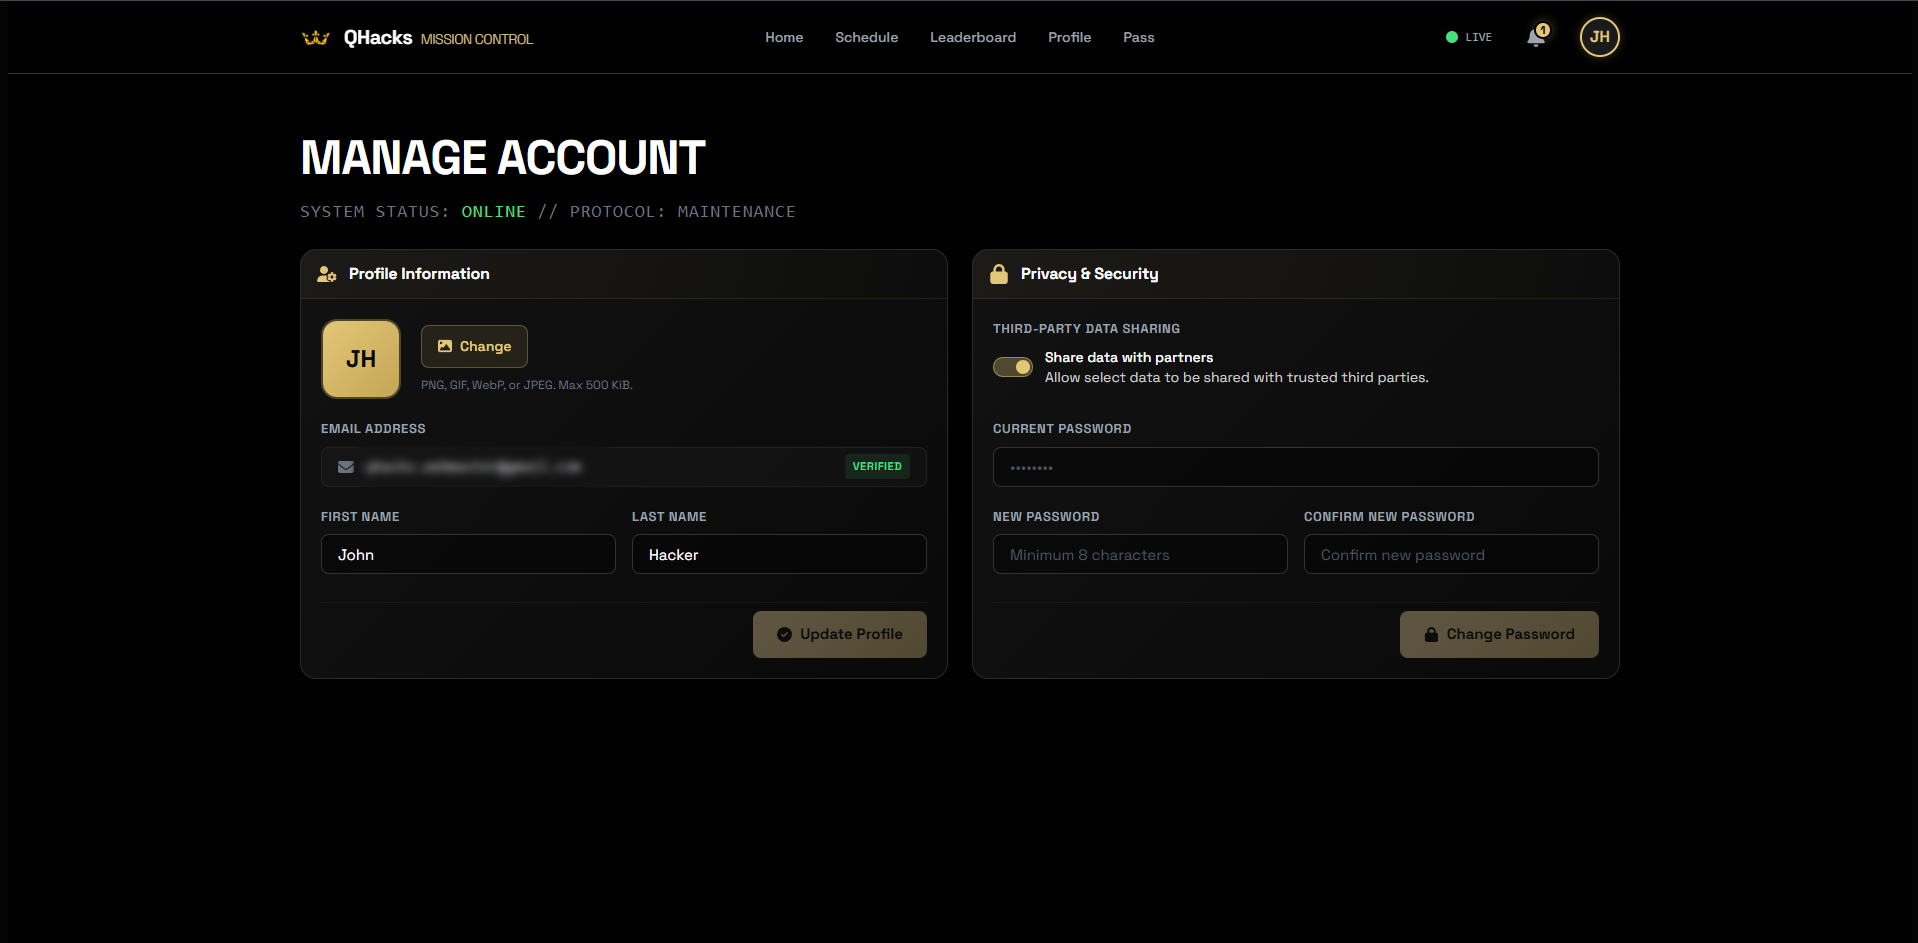This screenshot has height=943, width=1918.
Task: Click the VERIFIED email badge
Action: coord(877,466)
